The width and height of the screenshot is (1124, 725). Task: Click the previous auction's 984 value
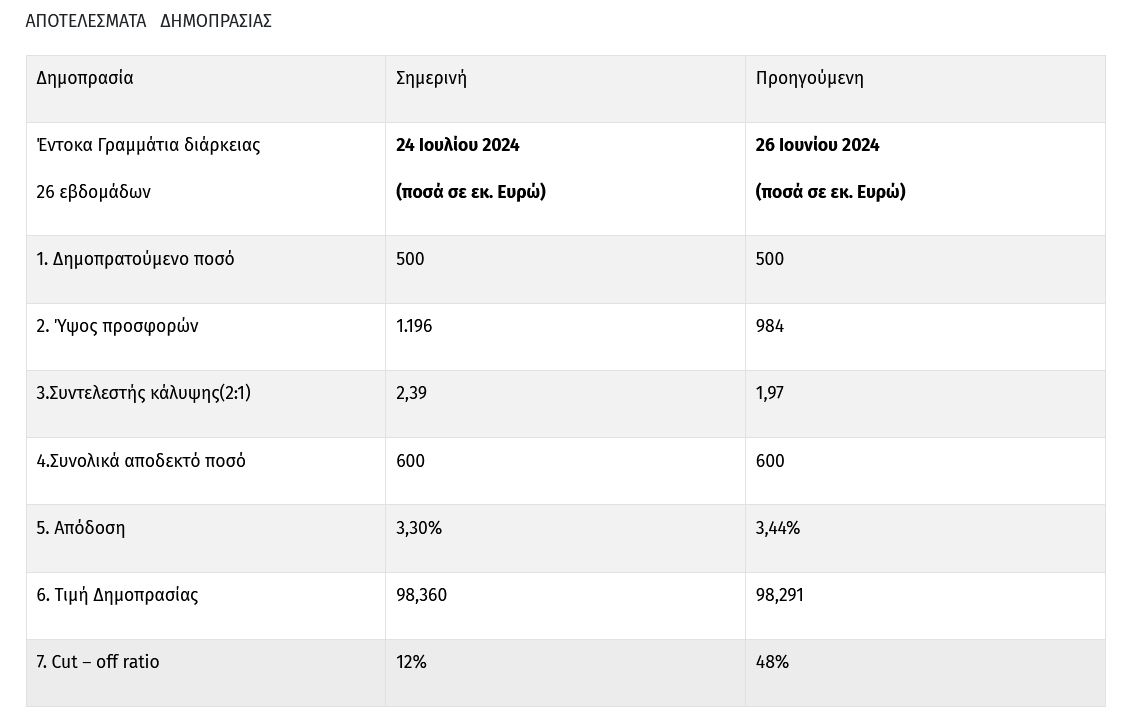770,326
